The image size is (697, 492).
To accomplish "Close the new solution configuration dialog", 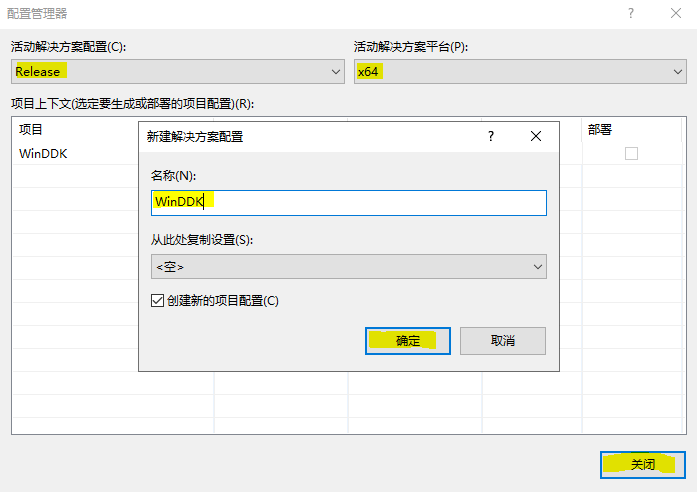I will [536, 136].
